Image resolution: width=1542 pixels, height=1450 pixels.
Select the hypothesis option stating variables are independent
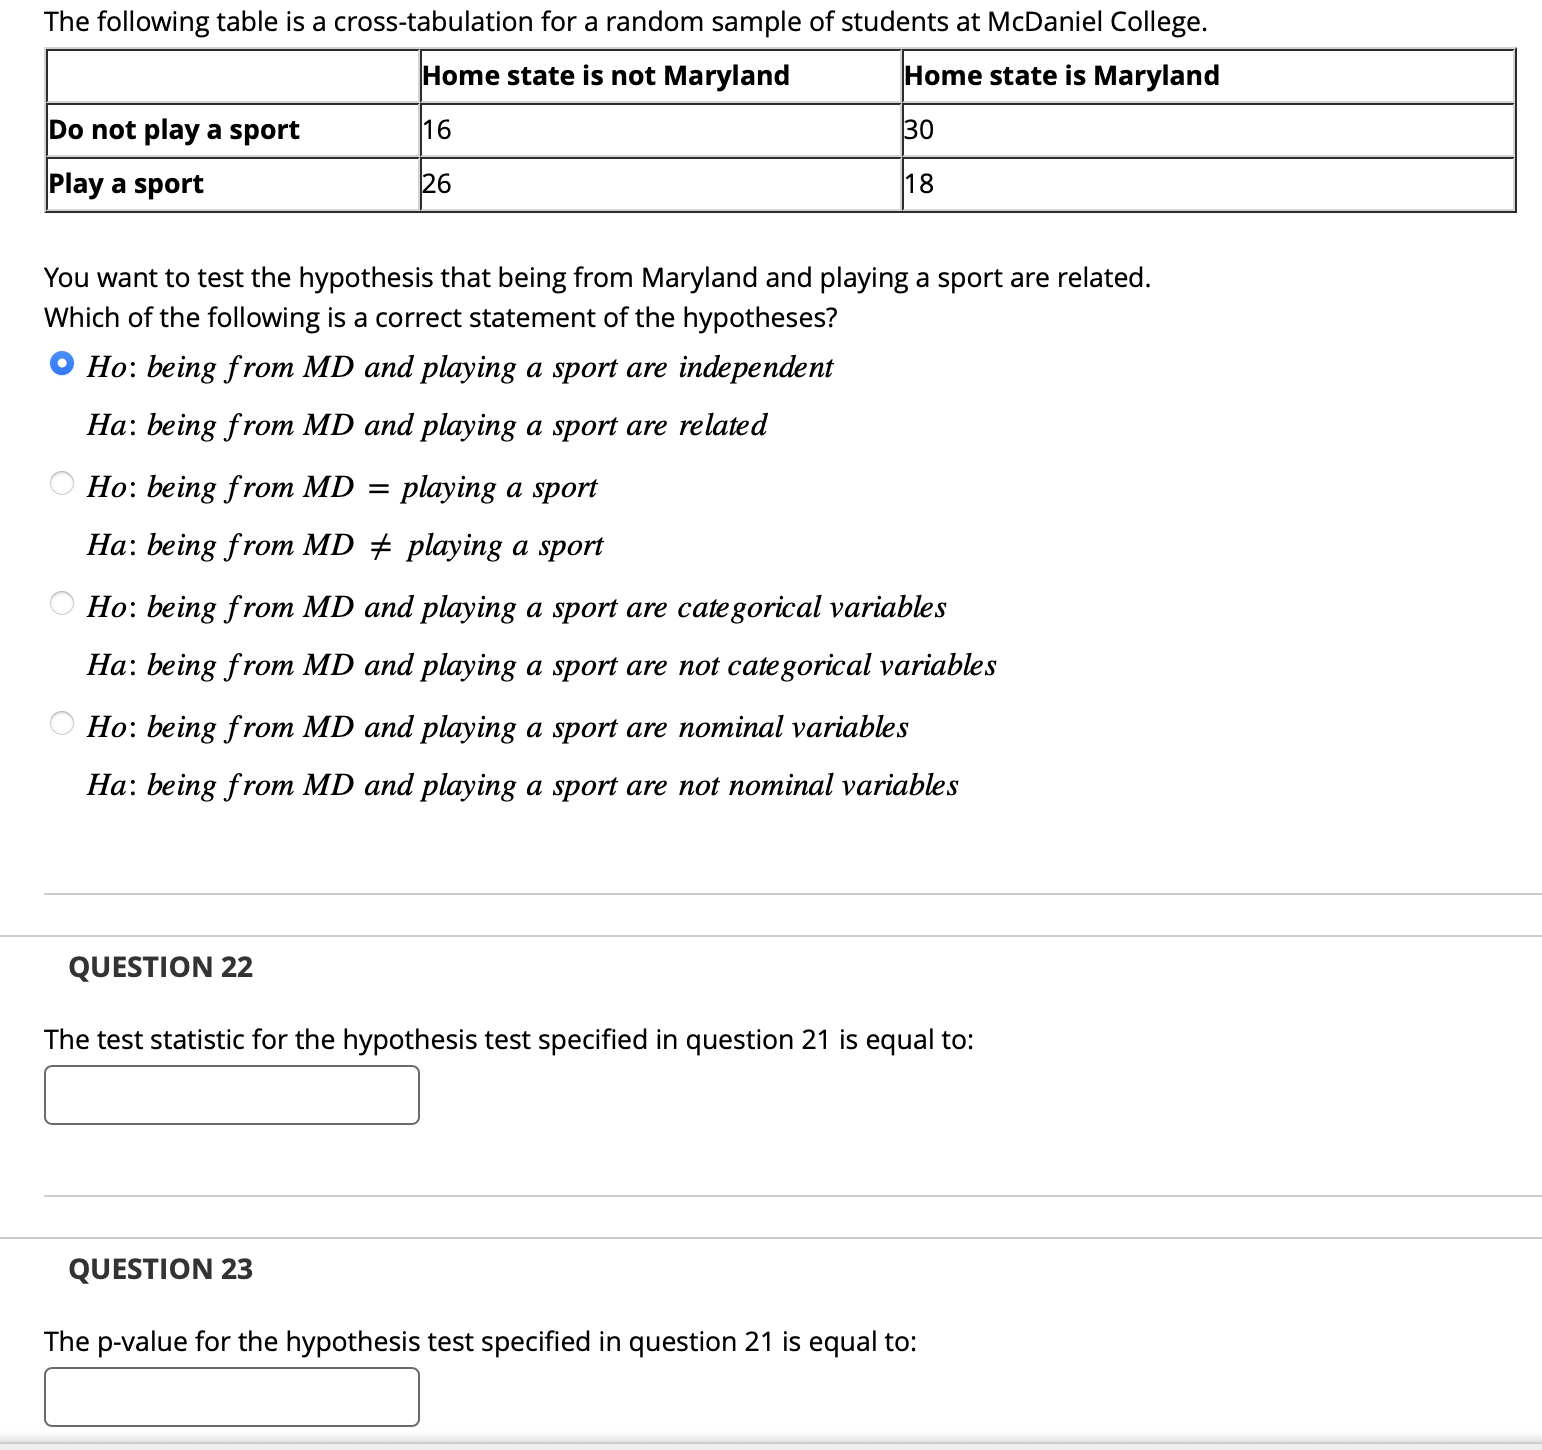[x=61, y=361]
